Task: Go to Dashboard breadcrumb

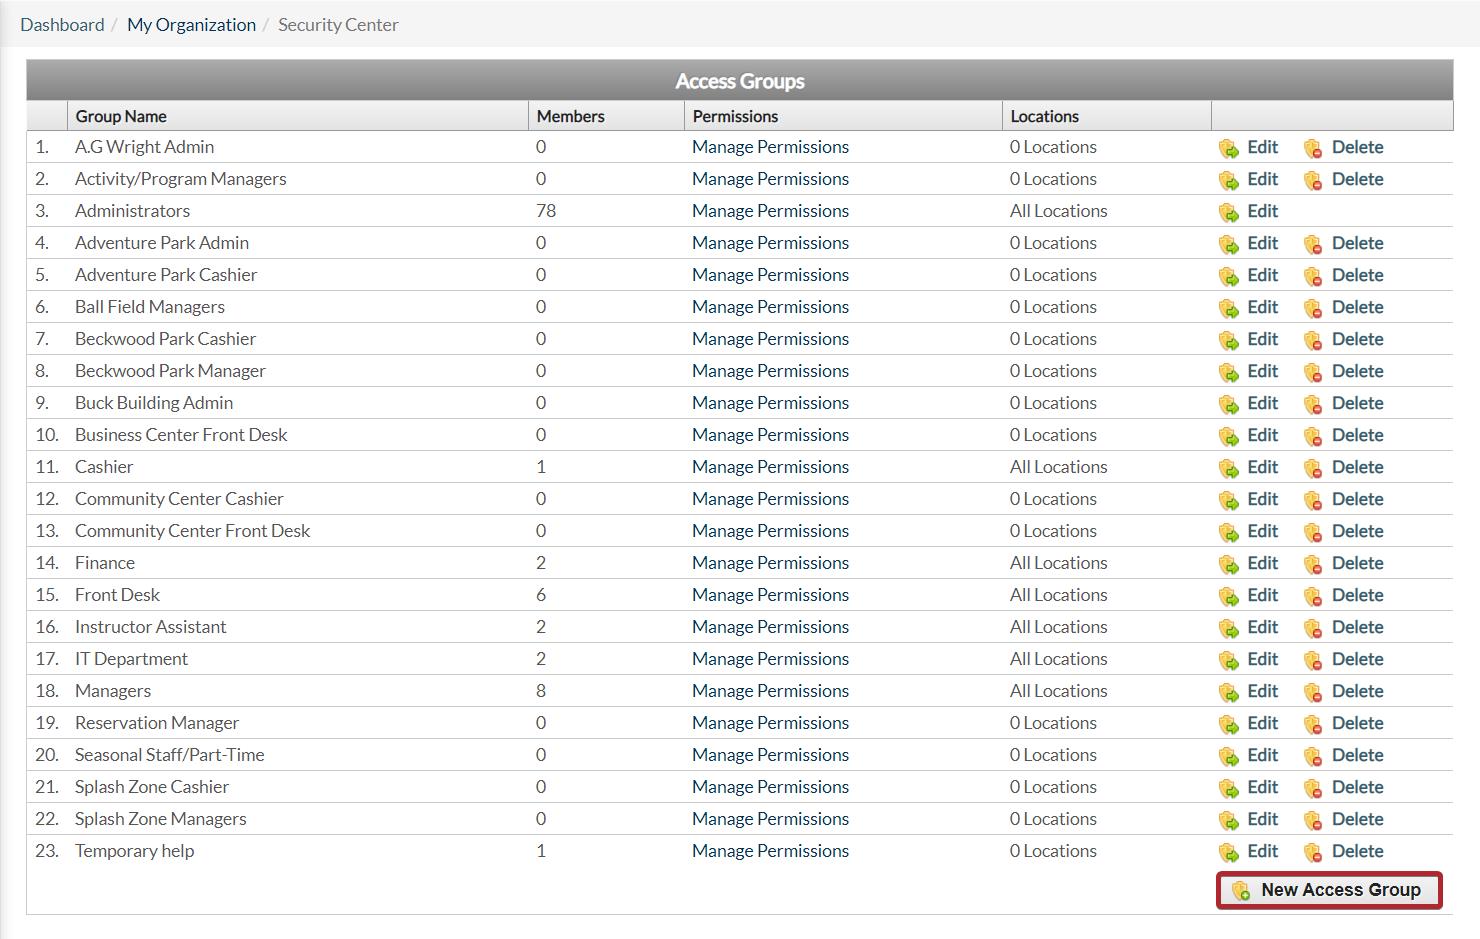Action: coord(62,25)
